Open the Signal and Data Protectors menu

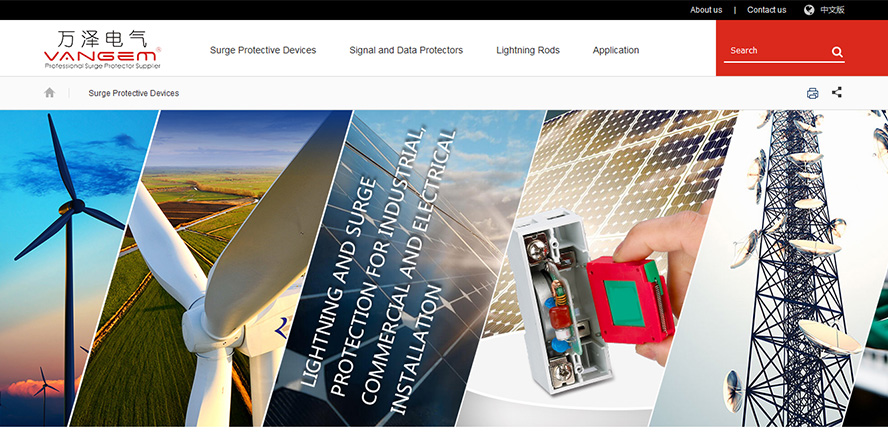tap(406, 50)
